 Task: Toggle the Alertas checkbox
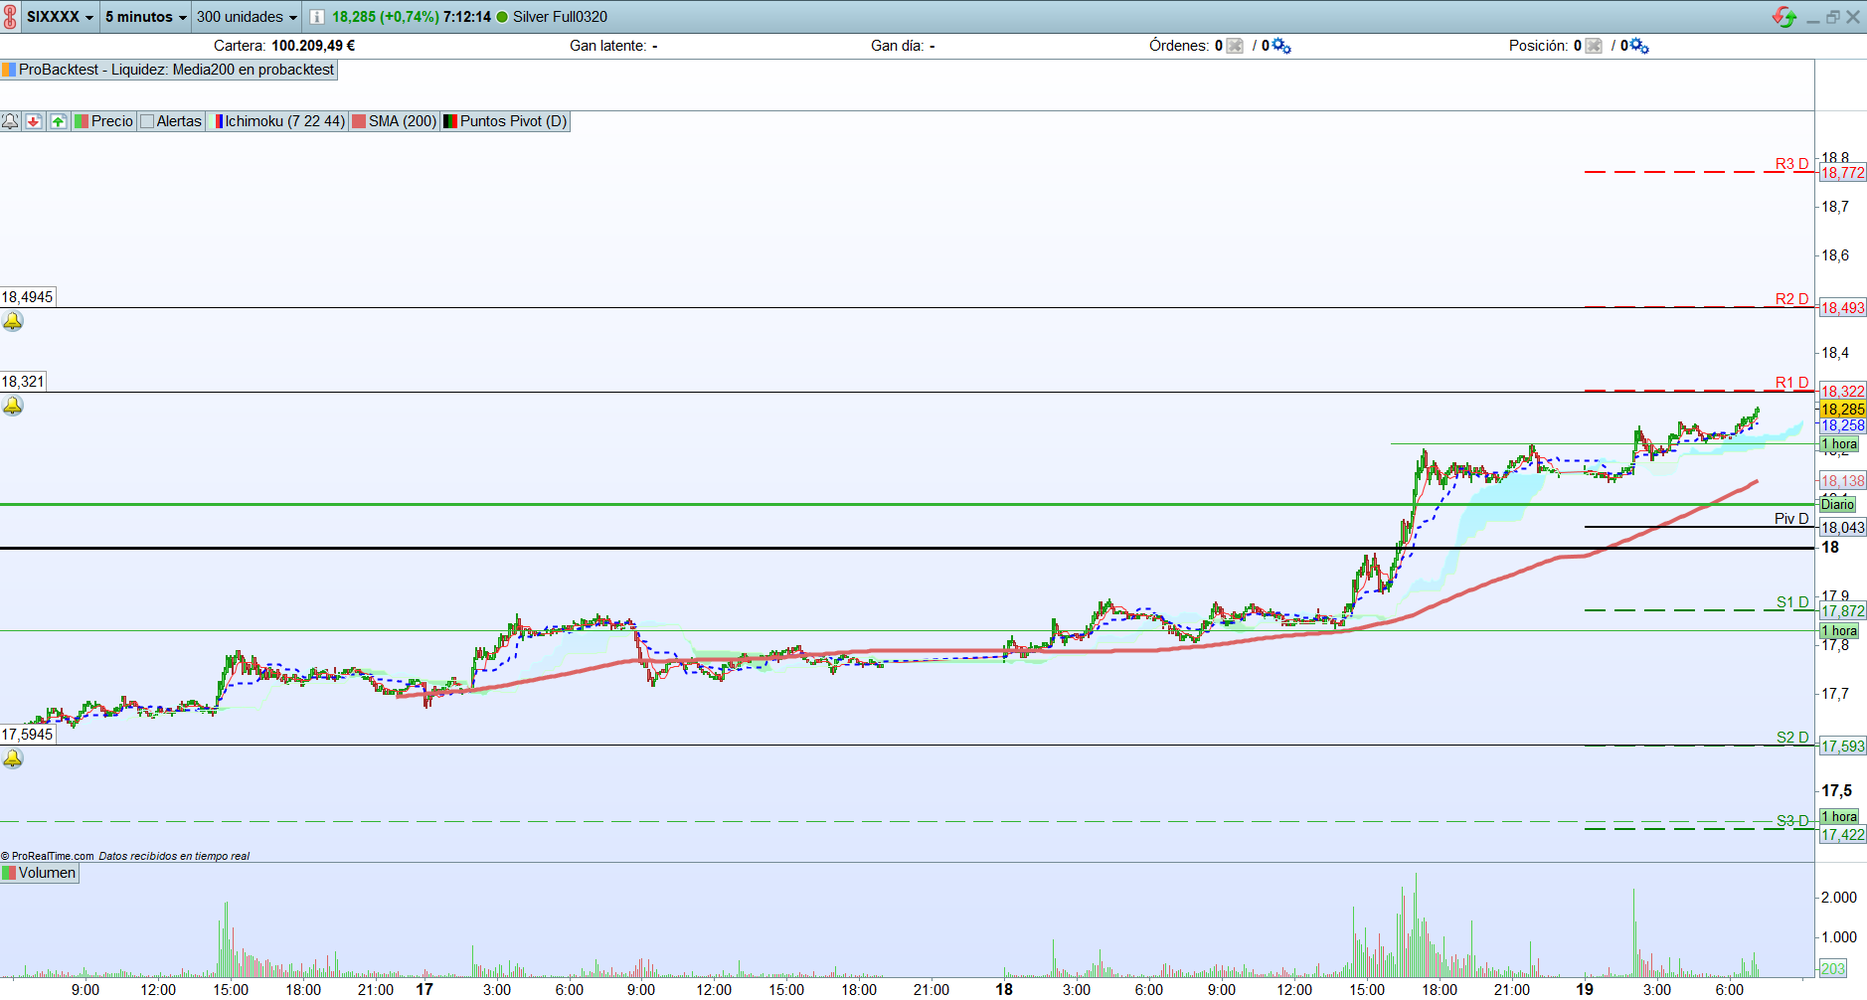pyautogui.click(x=148, y=121)
